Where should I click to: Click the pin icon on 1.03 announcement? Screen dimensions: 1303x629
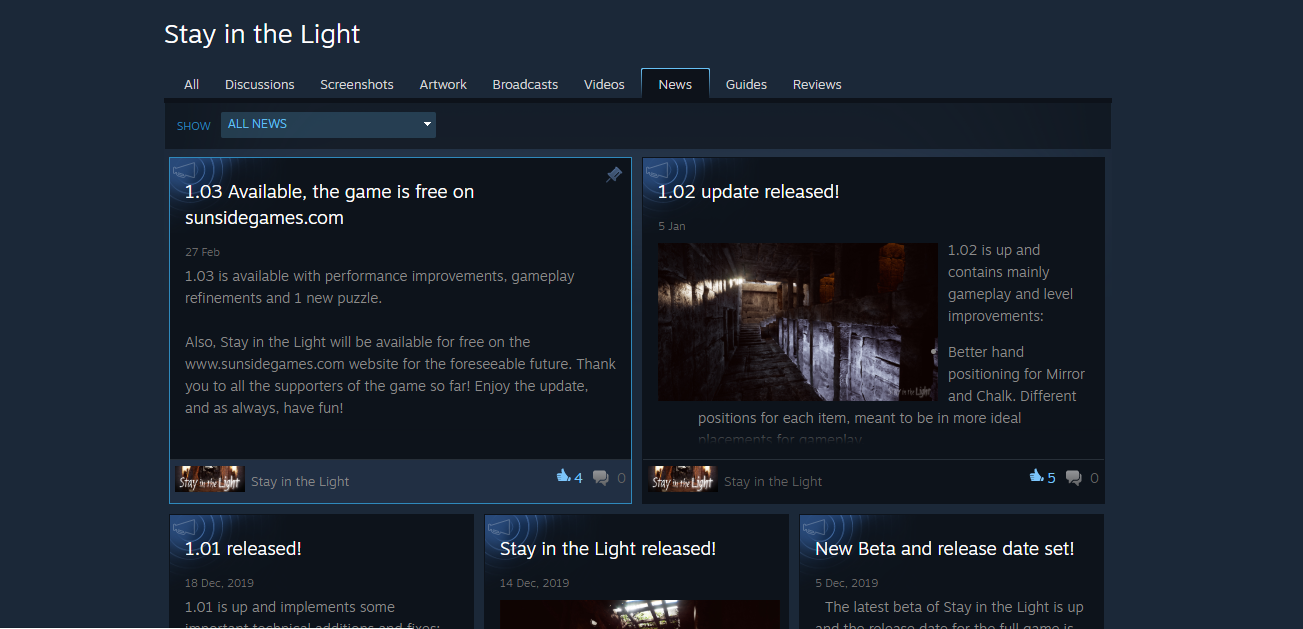coord(614,175)
